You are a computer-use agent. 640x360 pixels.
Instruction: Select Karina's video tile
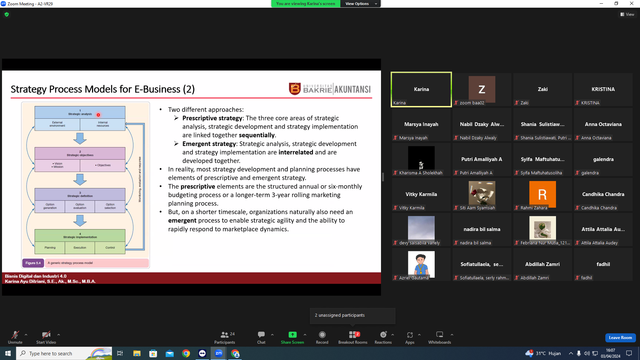click(x=421, y=89)
